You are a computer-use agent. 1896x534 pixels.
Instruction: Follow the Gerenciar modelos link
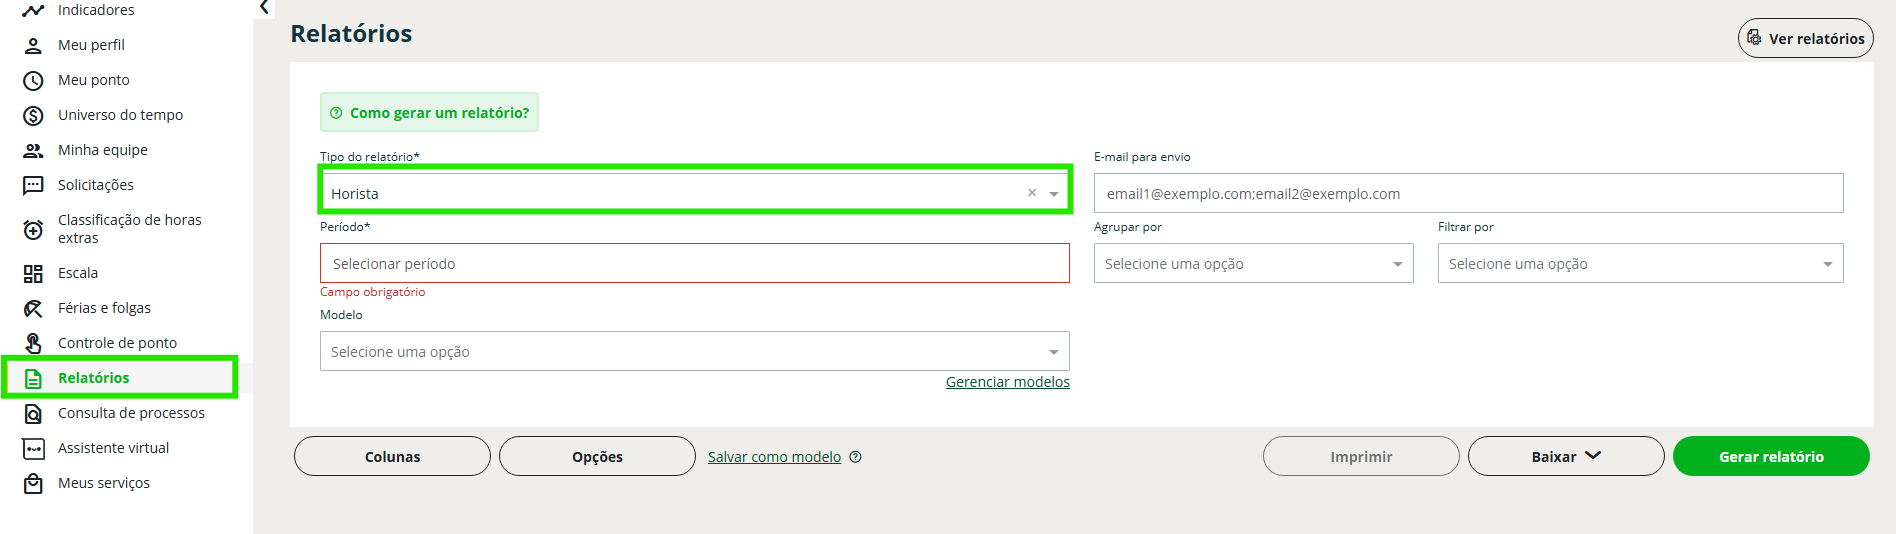[1007, 382]
